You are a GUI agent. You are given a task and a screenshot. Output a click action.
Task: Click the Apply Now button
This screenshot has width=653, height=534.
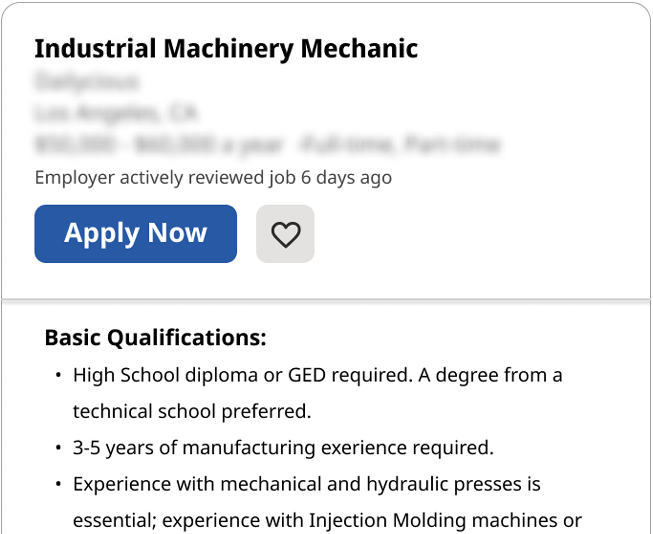135,234
